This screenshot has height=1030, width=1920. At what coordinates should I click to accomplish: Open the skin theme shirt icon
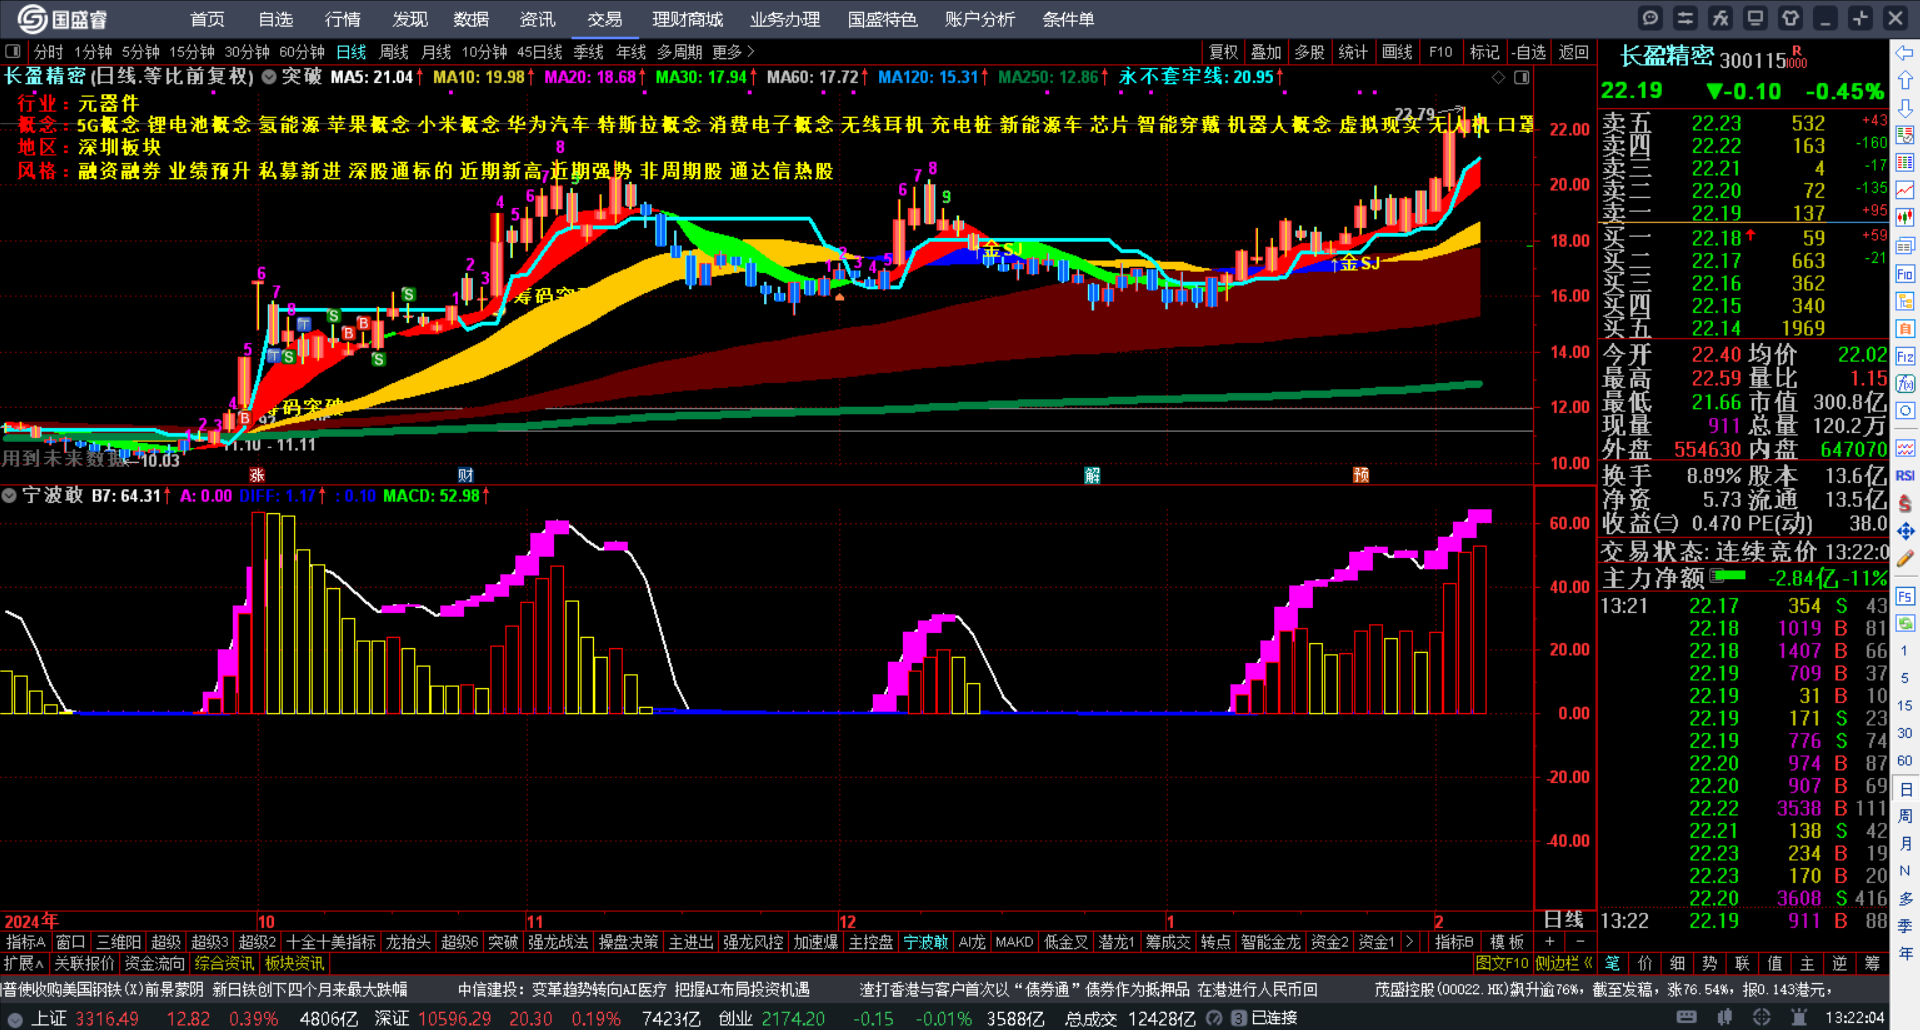click(1790, 18)
